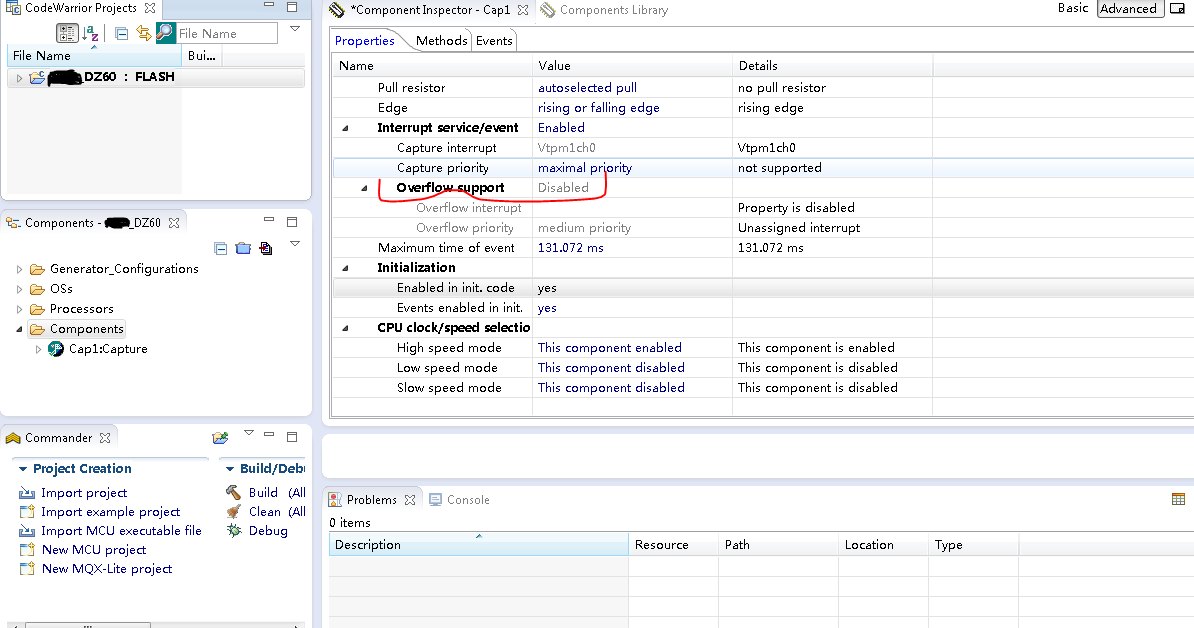Screen dimensions: 1194x628
Task: Select Generator_Configurations folder icon
Action: (x=37, y=269)
